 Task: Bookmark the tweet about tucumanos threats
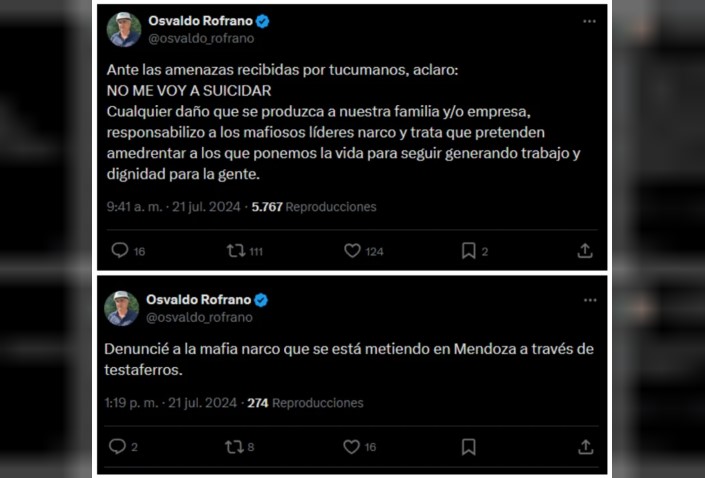point(468,251)
